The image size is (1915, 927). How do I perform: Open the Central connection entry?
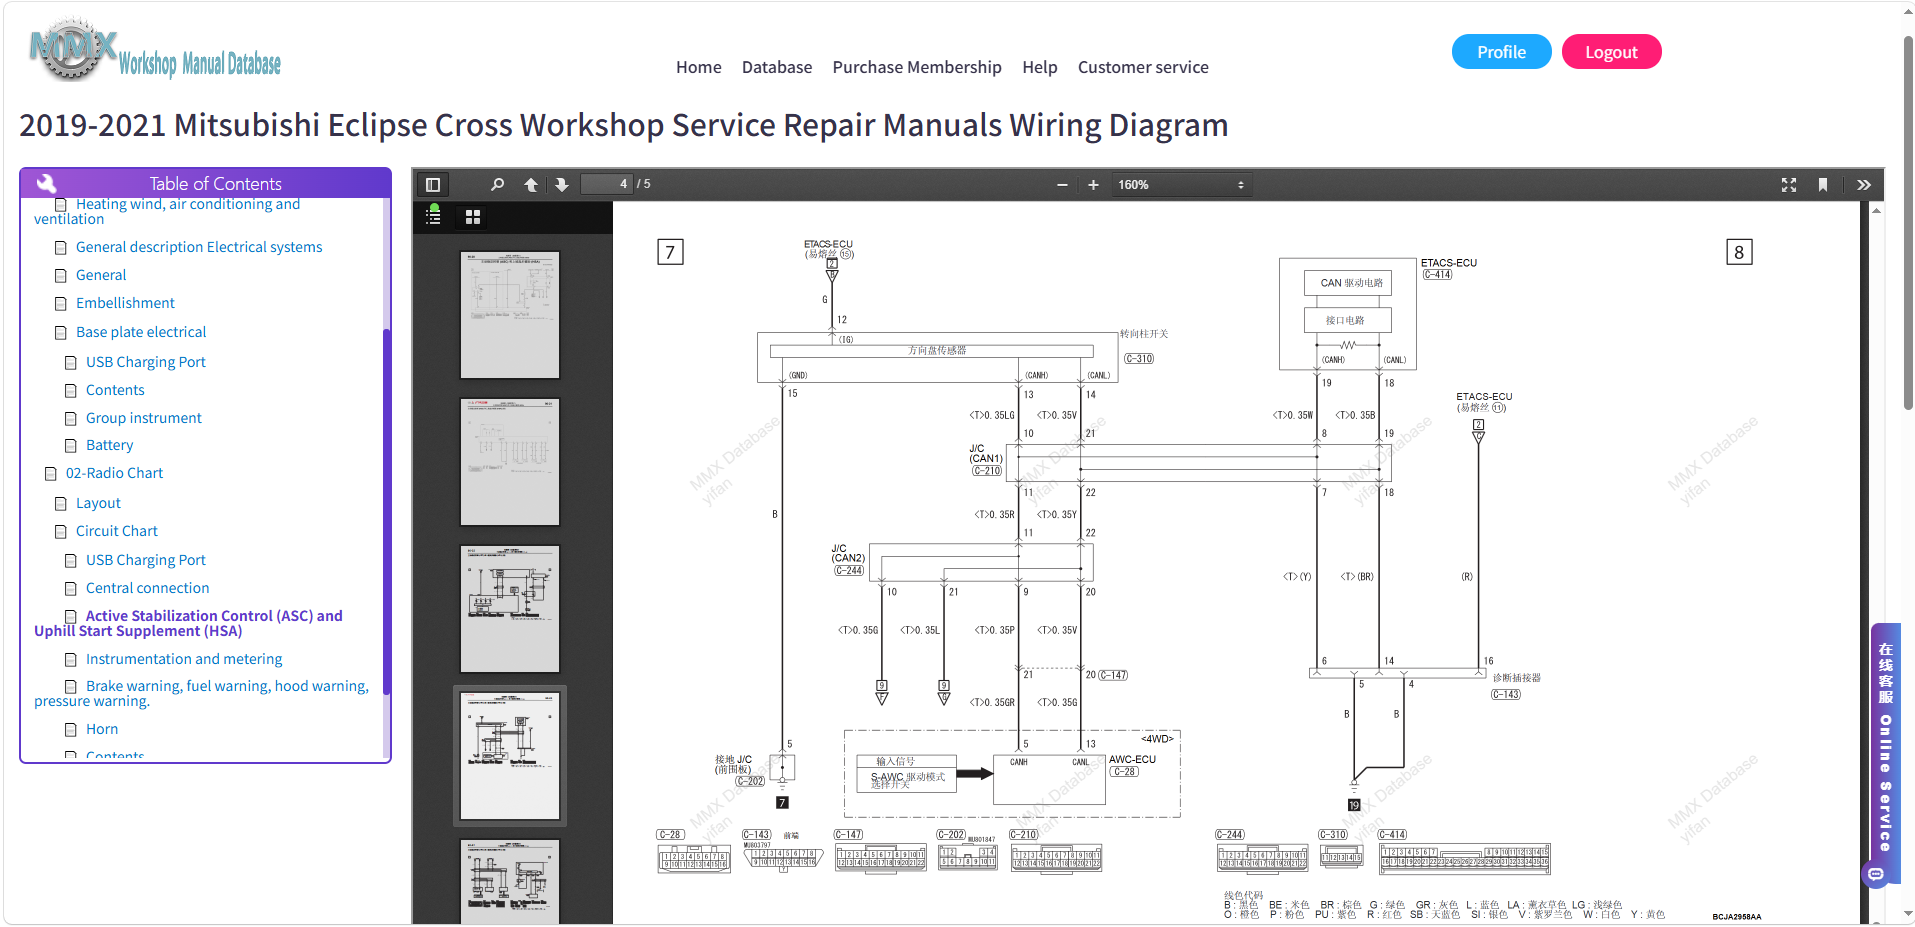[147, 588]
